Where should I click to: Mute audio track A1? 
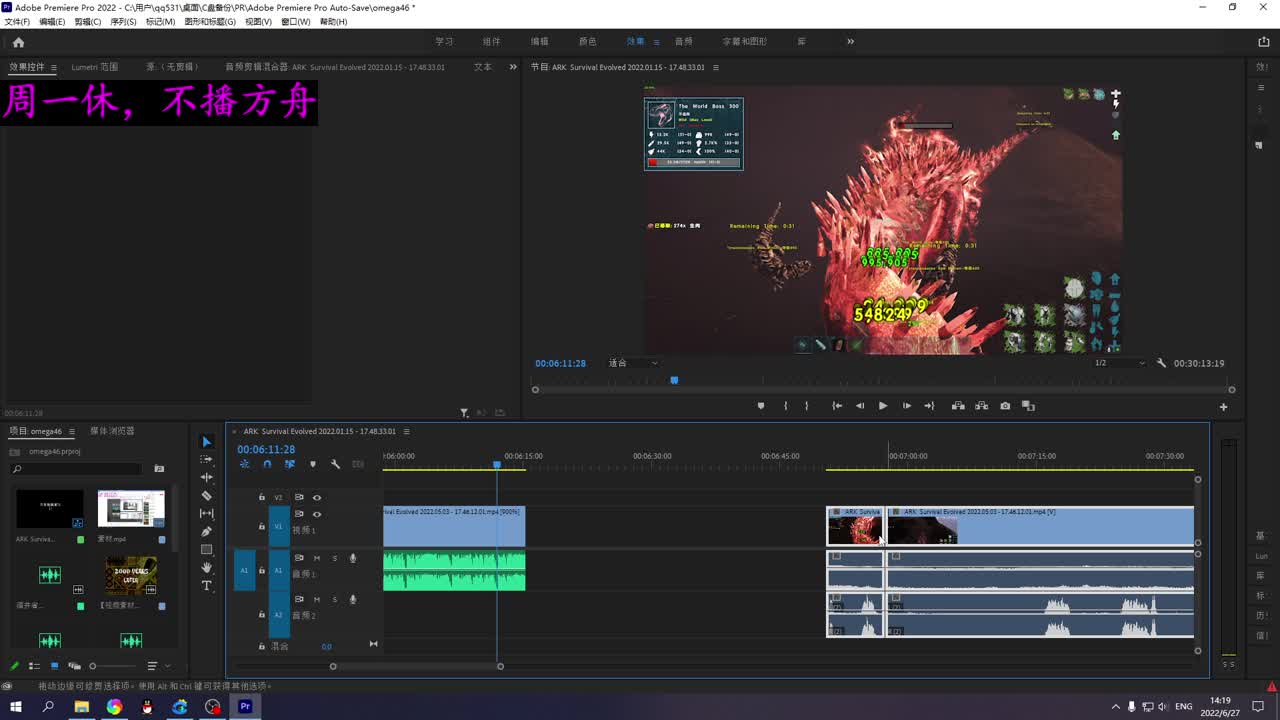tap(317, 558)
